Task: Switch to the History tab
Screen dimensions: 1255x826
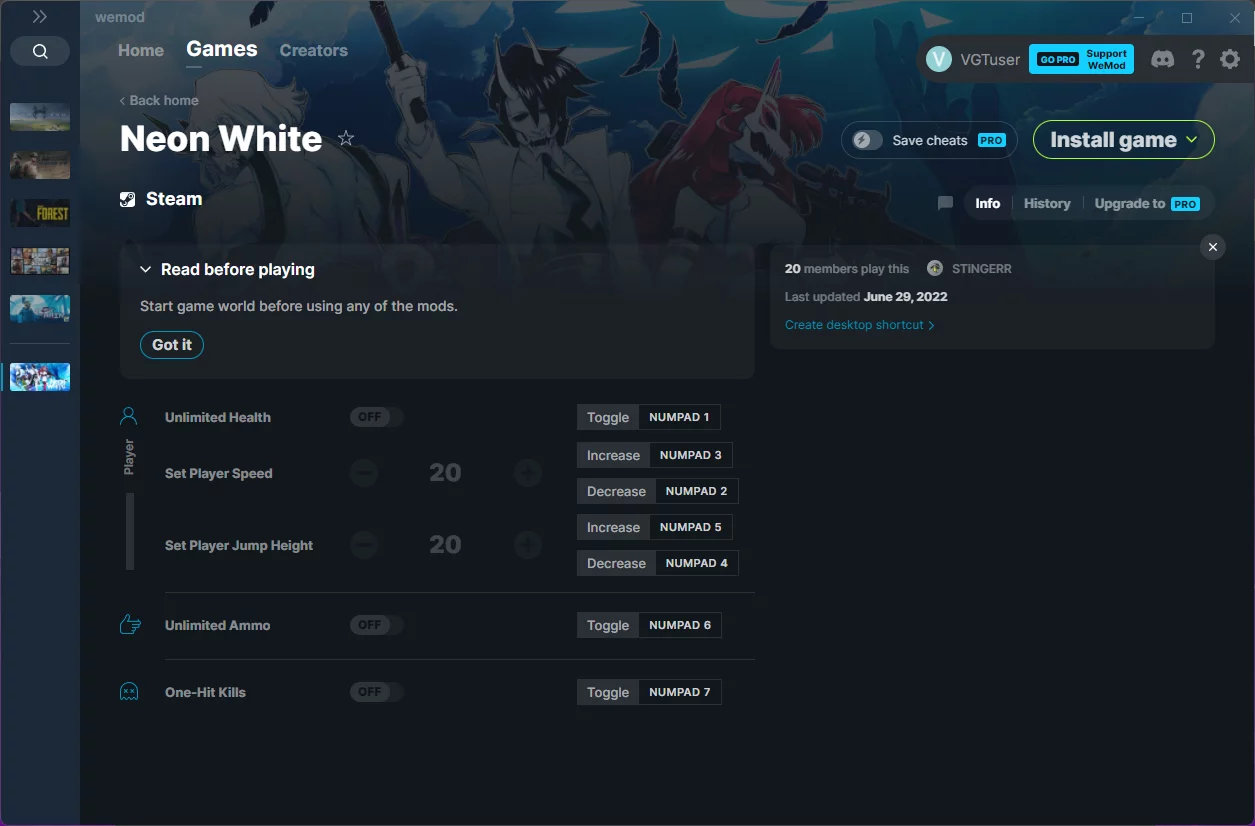Action: point(1047,203)
